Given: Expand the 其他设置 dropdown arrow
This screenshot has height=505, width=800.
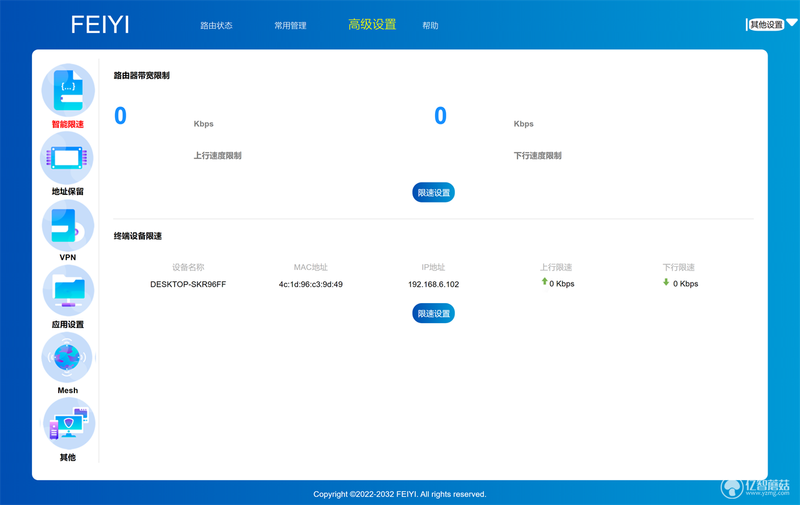Looking at the screenshot, I should coord(792,22).
